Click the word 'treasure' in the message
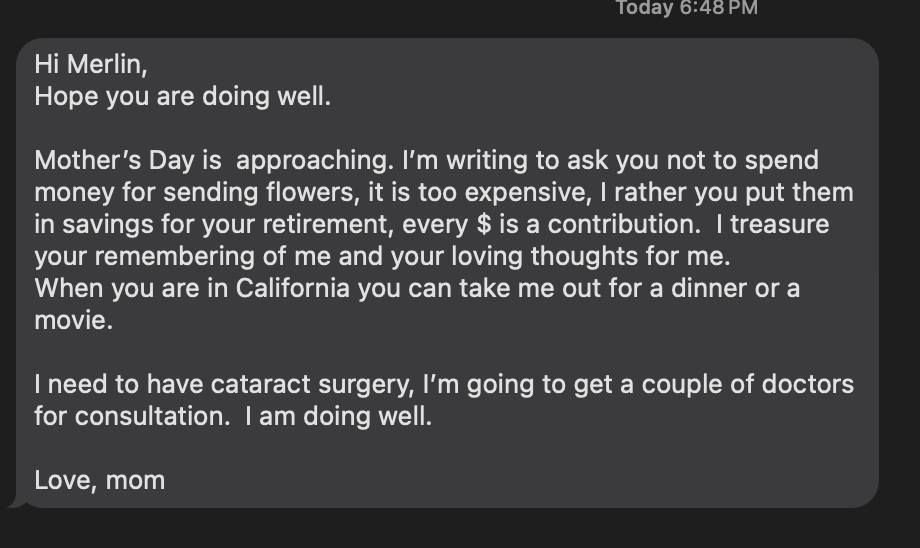920x548 pixels. pyautogui.click(x=779, y=224)
